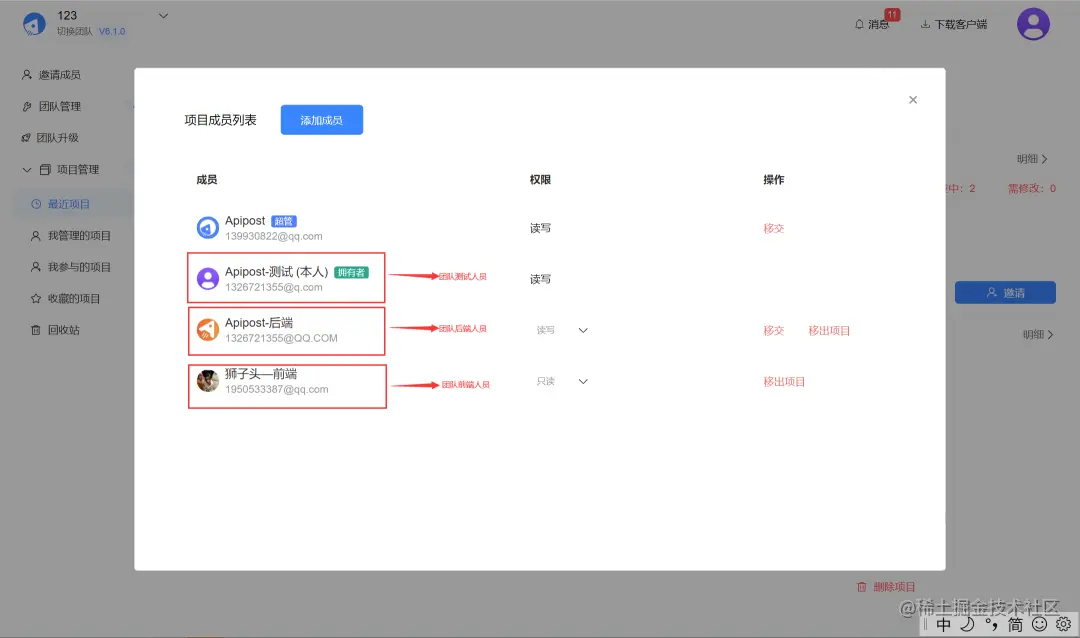
Task: Click the Apipost logo in the top left
Action: coord(34,23)
